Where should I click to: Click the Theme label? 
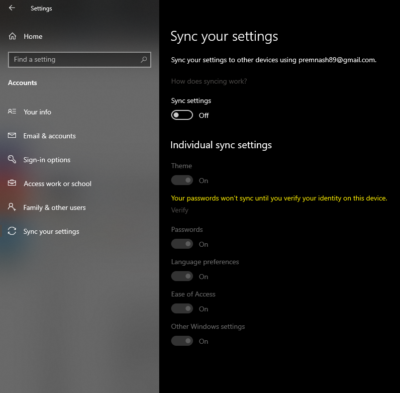click(x=181, y=166)
